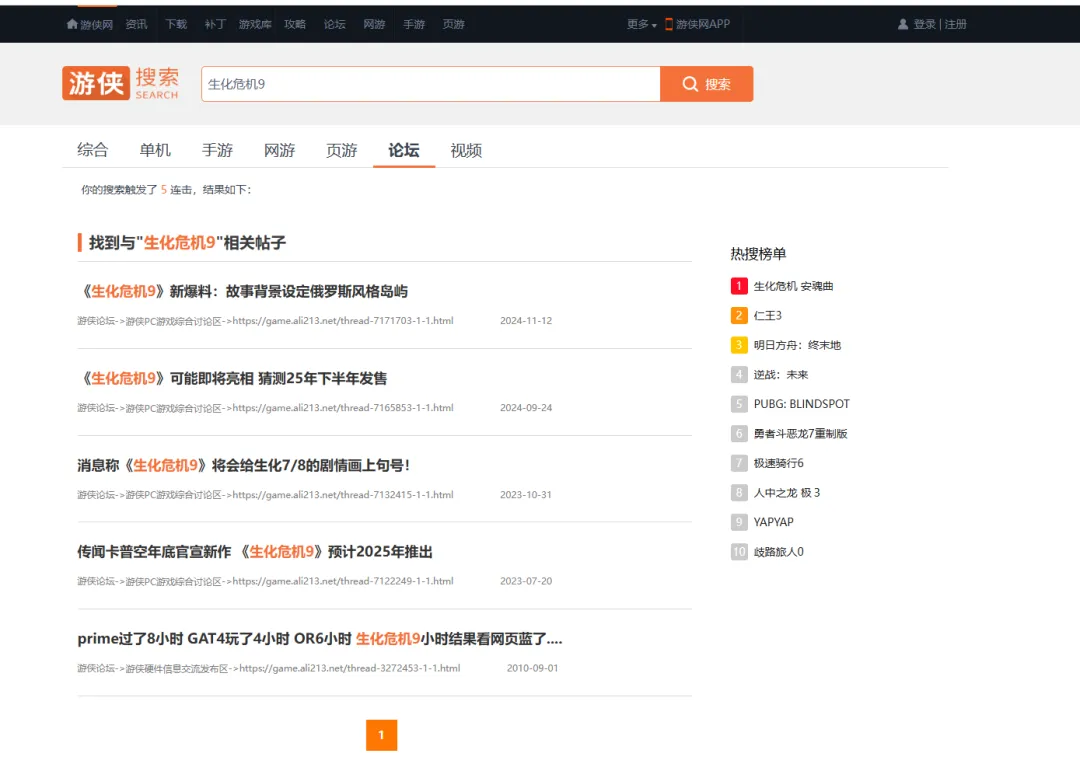Viewport: 1080px width, 757px height.
Task: Open hot search 勇者斗恶龙7重制版
Action: 800,433
